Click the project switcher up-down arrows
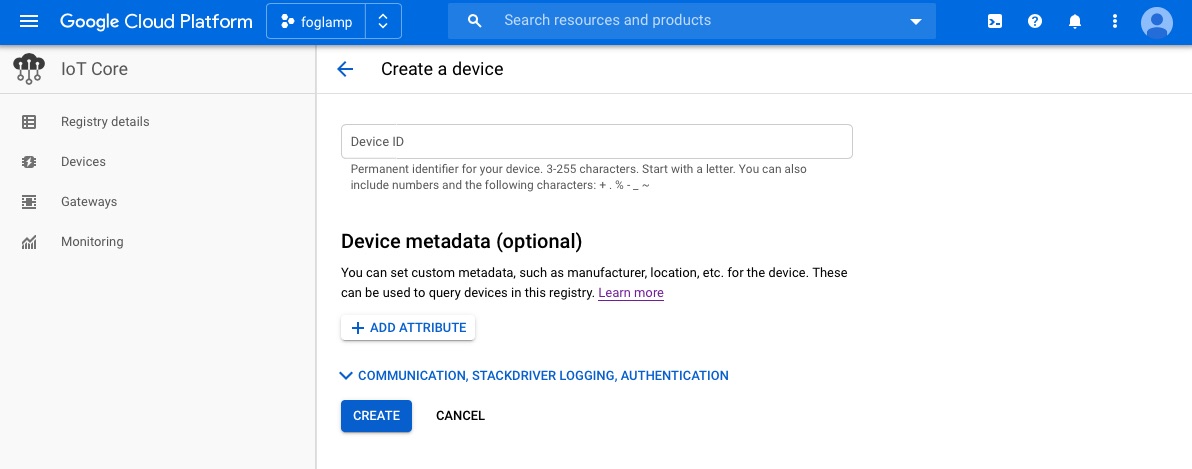This screenshot has height=469, width=1192. (x=383, y=21)
